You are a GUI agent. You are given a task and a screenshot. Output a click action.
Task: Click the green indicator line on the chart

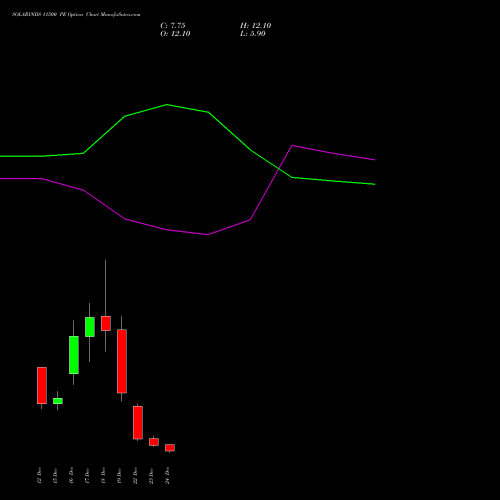[167, 105]
